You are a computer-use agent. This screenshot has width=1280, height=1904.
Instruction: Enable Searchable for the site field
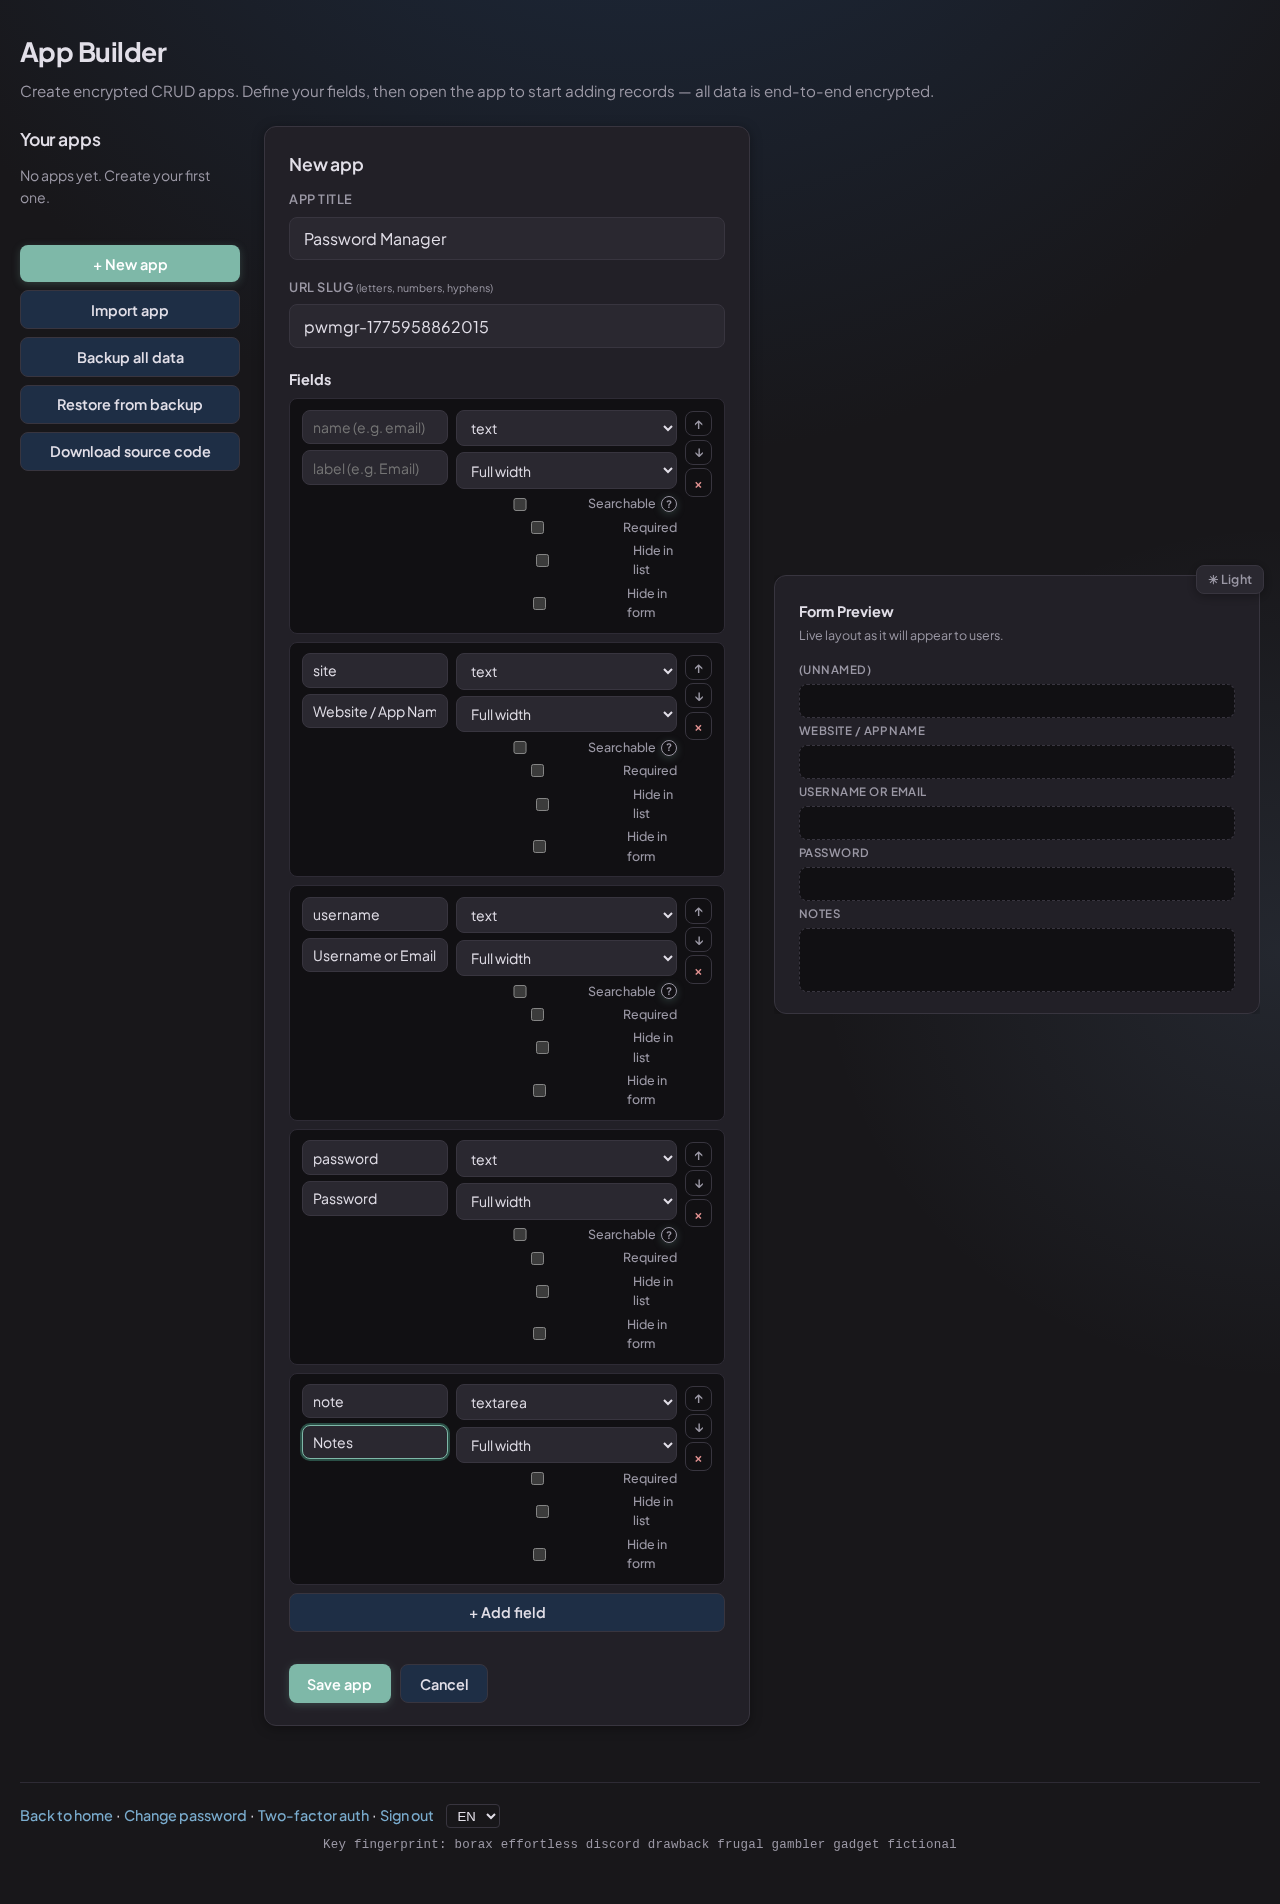[520, 748]
